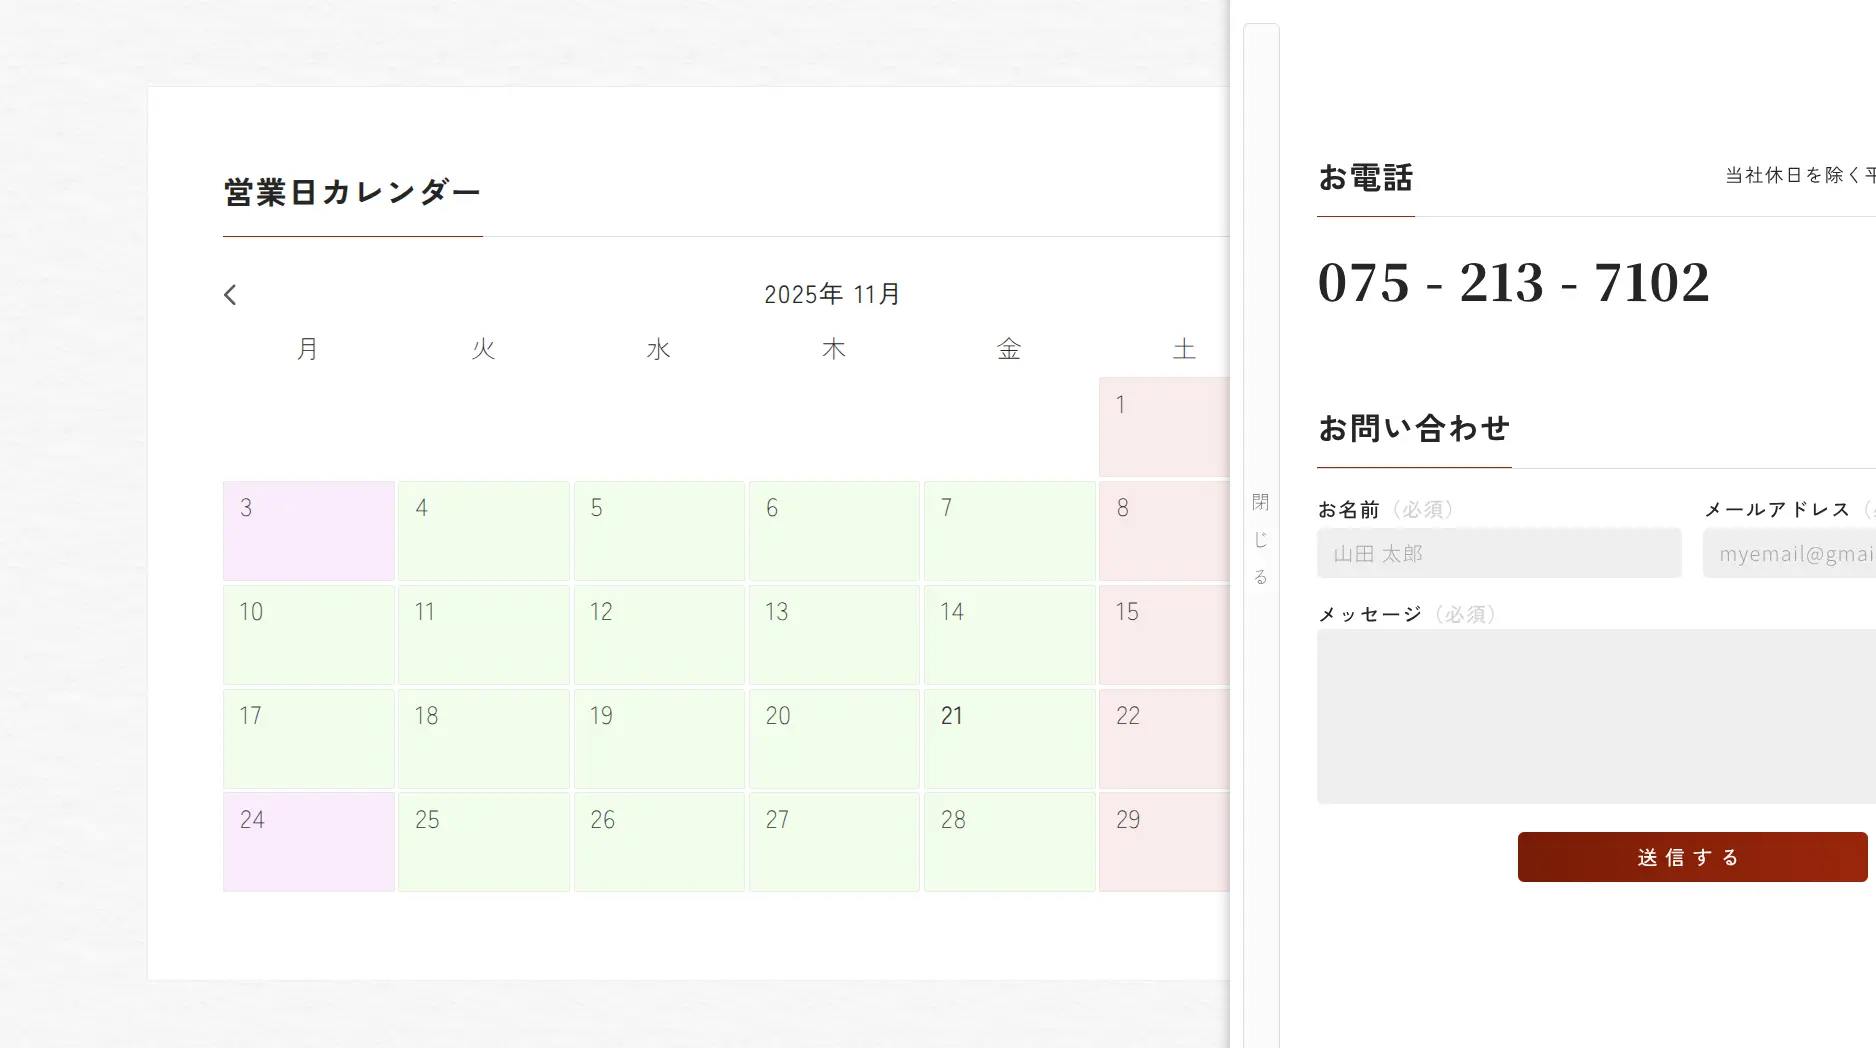Click November 26 calendar day
The height and width of the screenshot is (1048, 1876).
659,842
